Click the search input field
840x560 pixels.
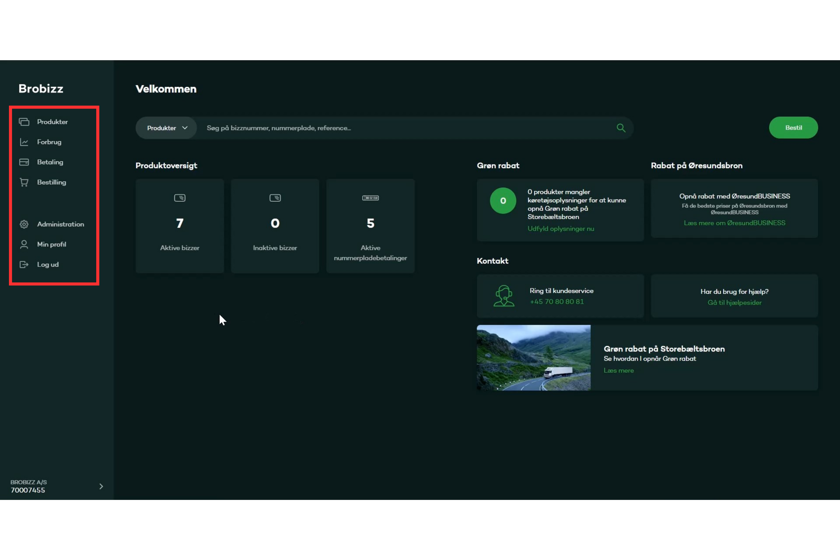click(x=400, y=128)
